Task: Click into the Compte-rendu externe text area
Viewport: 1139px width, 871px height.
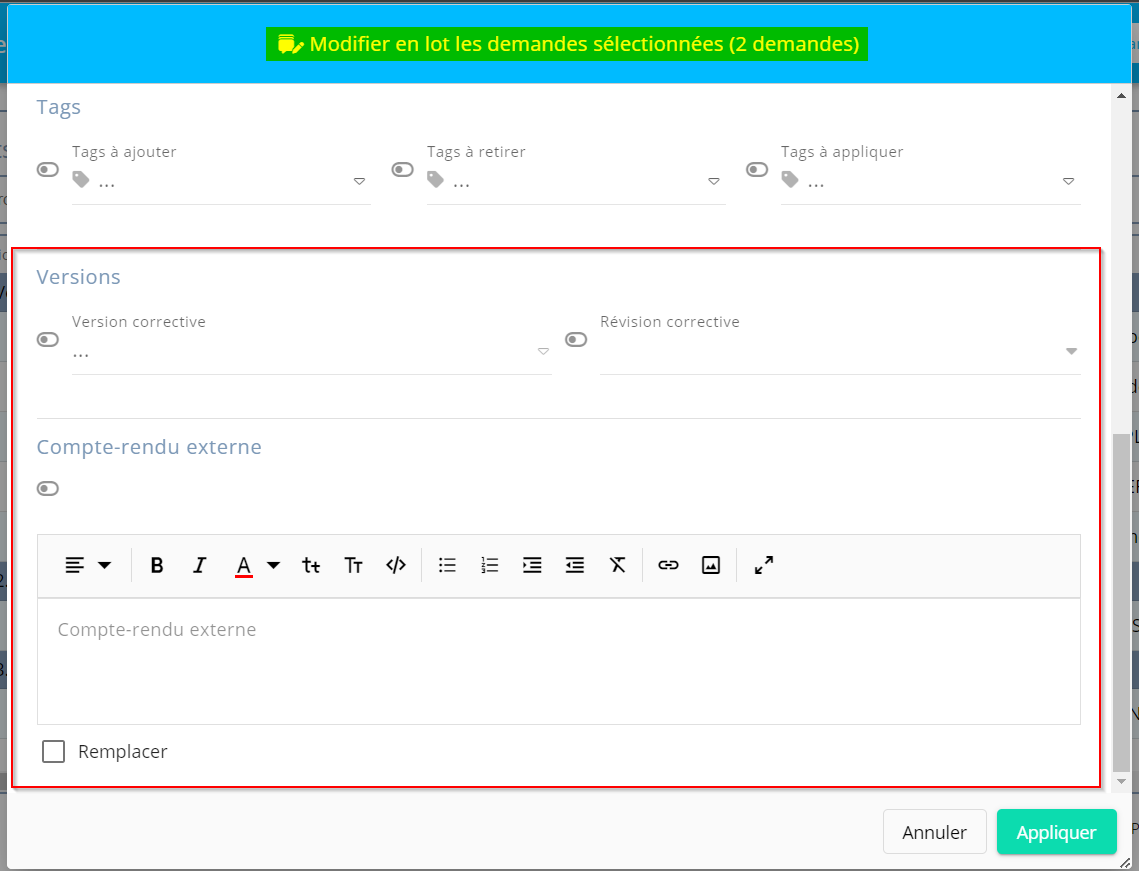Action: (559, 661)
